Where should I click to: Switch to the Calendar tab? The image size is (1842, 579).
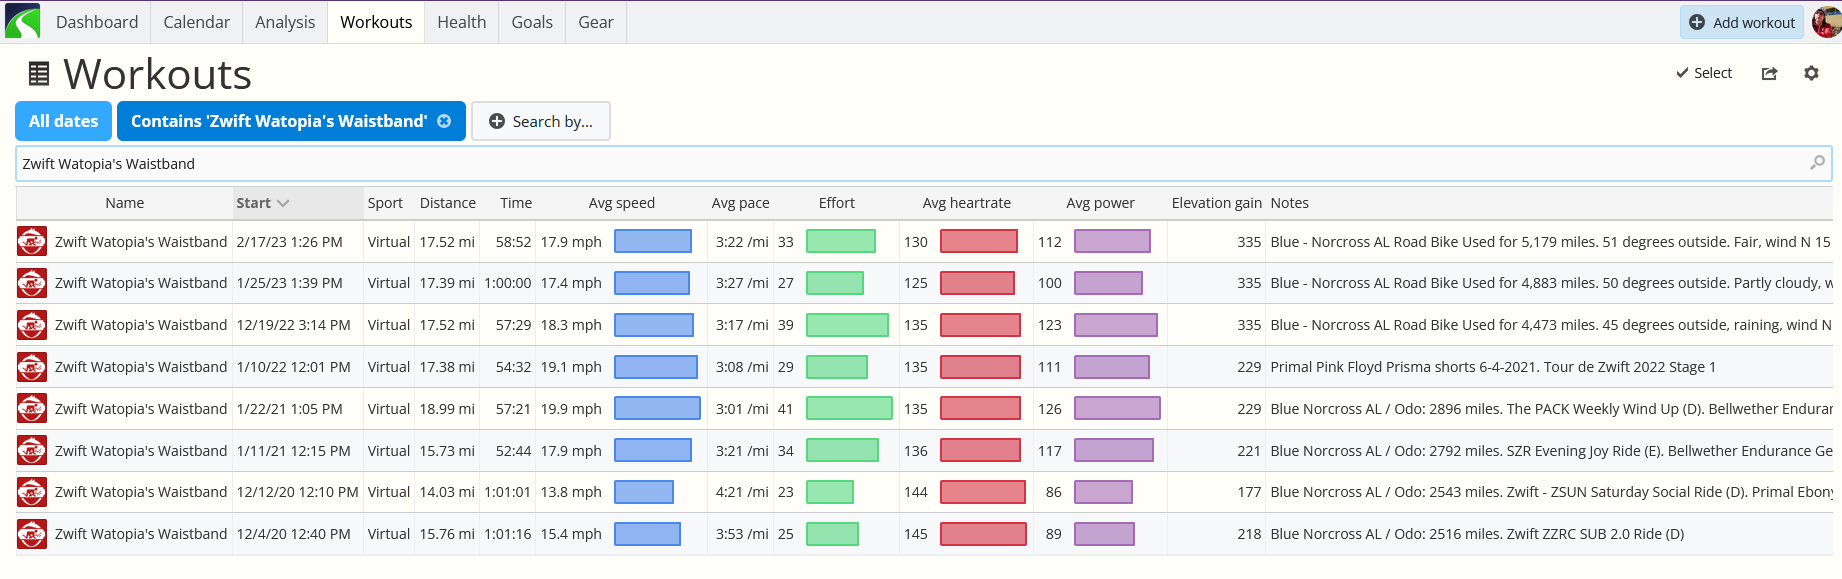point(196,22)
